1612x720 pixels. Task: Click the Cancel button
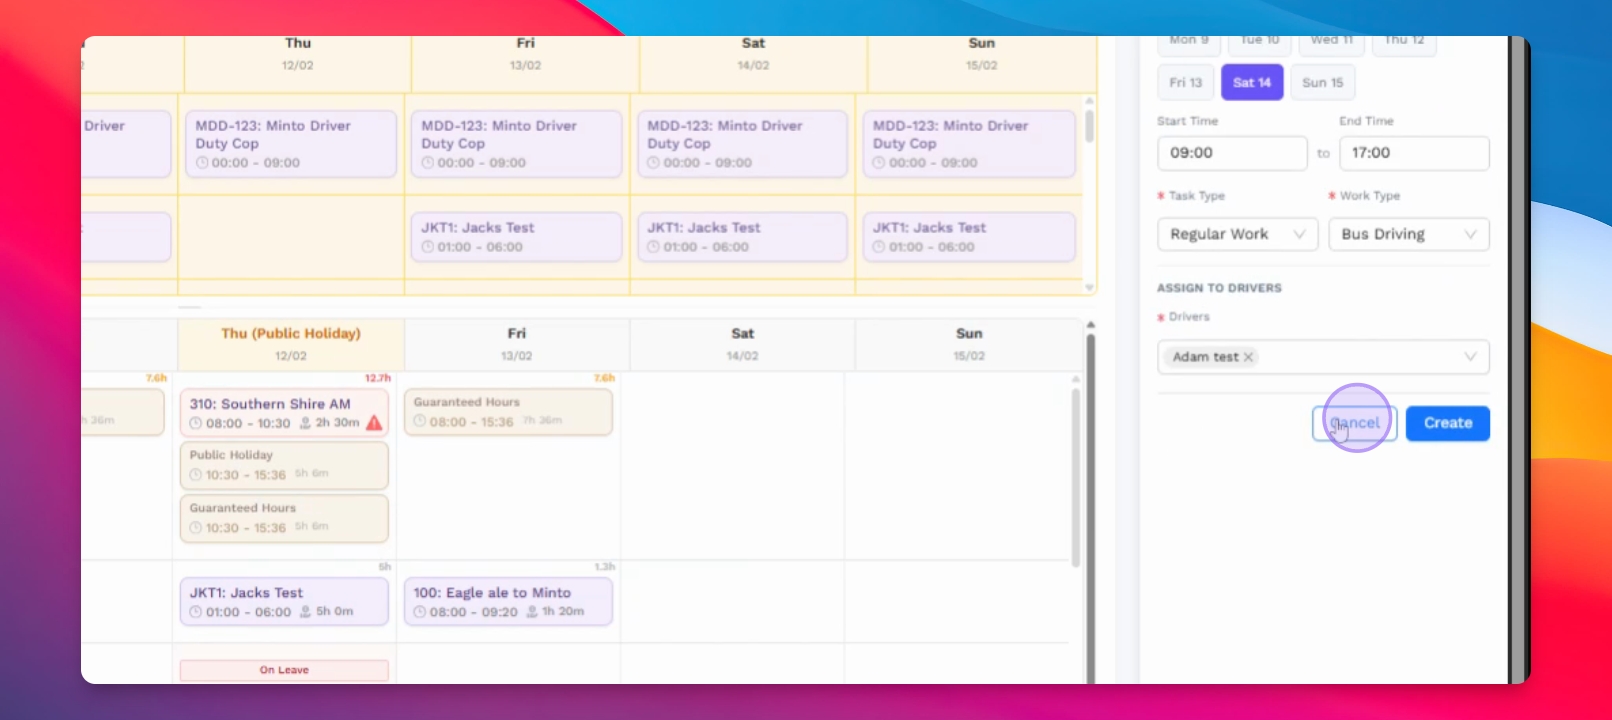(1354, 423)
